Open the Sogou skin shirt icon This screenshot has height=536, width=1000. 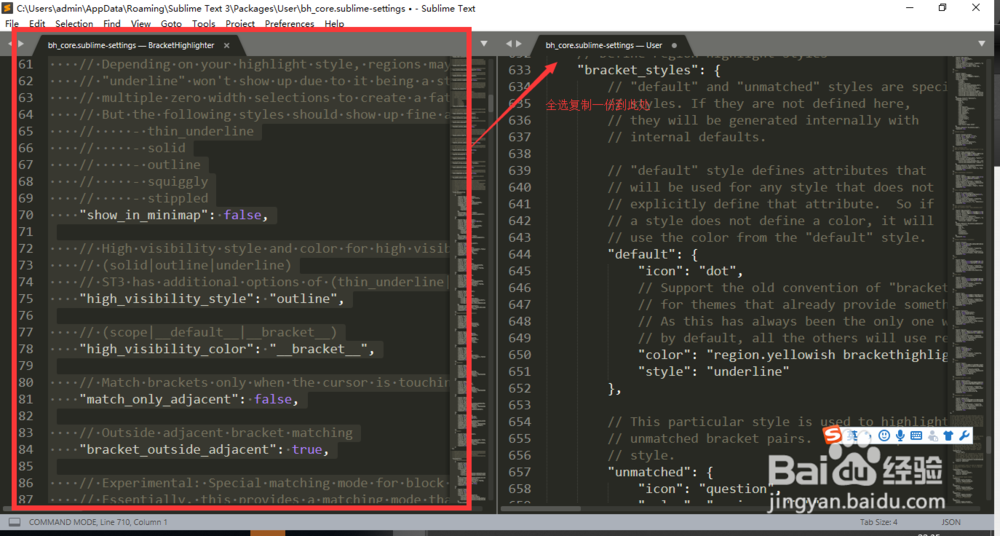948,436
